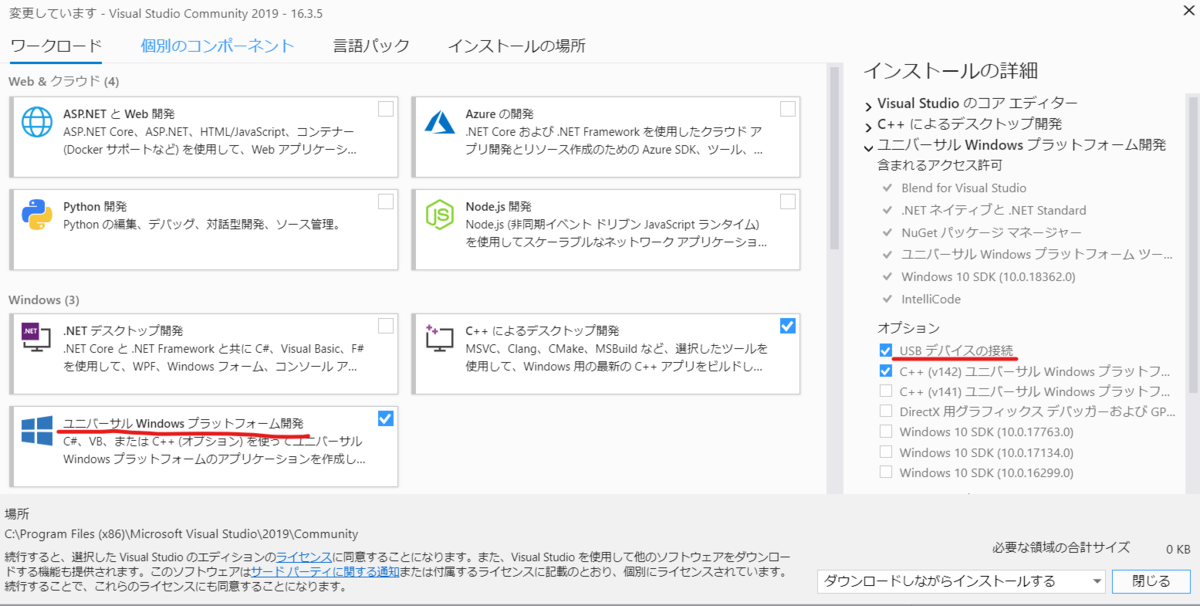Click the ASP.NET globe icon
The width and height of the screenshot is (1200, 606).
pyautogui.click(x=37, y=123)
